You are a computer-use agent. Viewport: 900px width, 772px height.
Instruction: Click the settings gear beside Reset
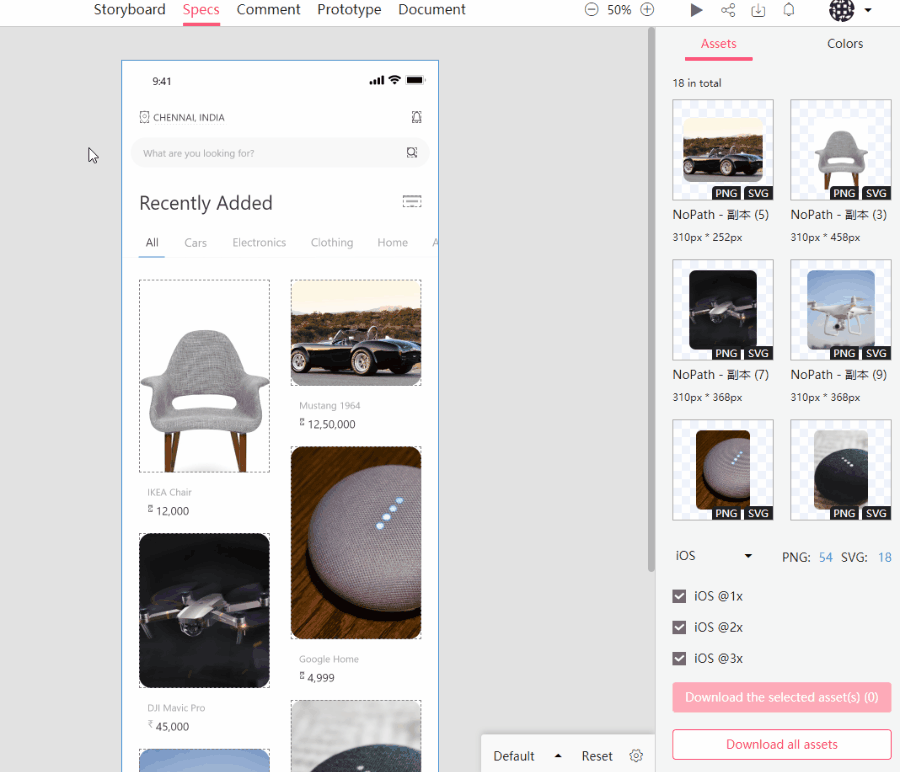coord(636,755)
